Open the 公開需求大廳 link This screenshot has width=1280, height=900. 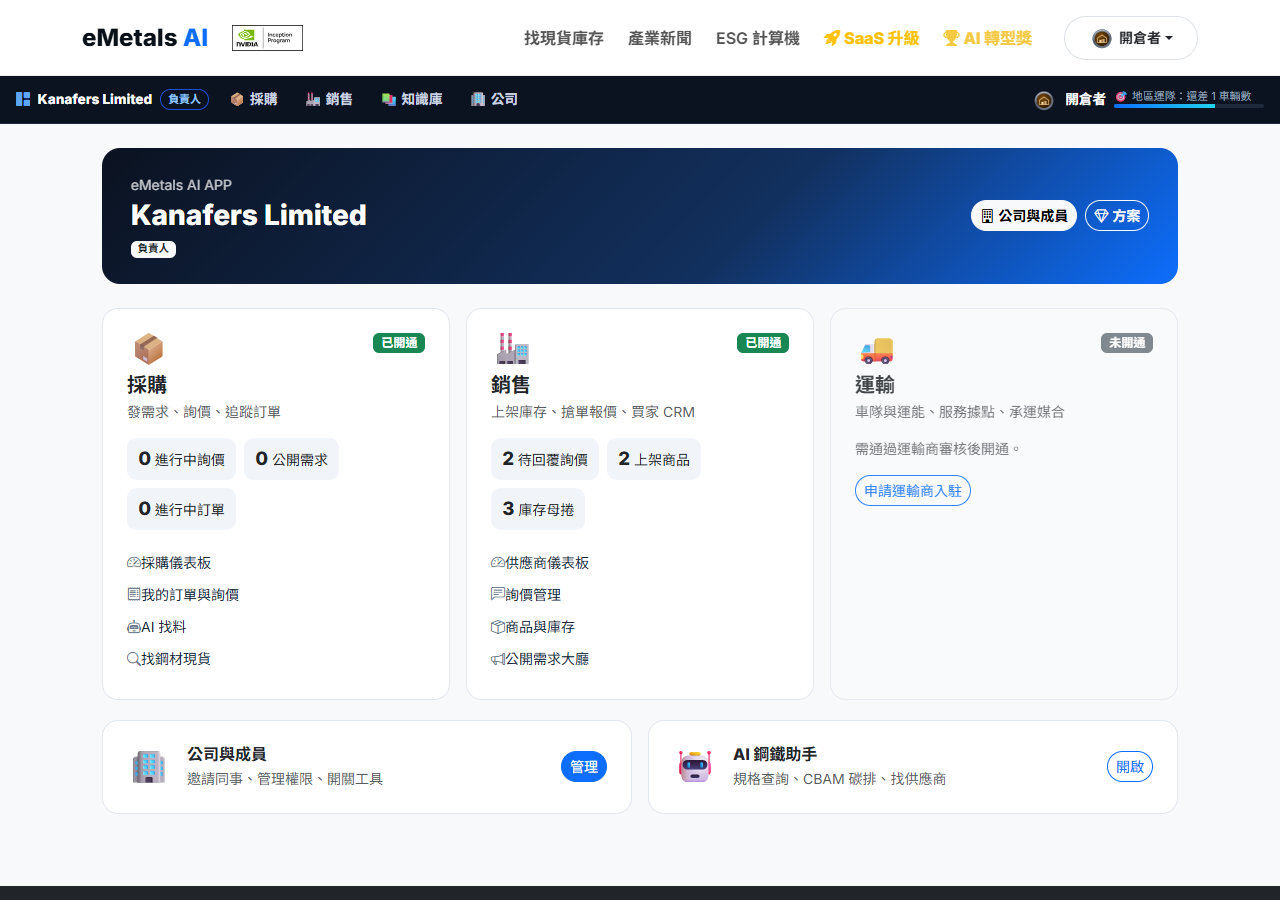[x=540, y=659]
